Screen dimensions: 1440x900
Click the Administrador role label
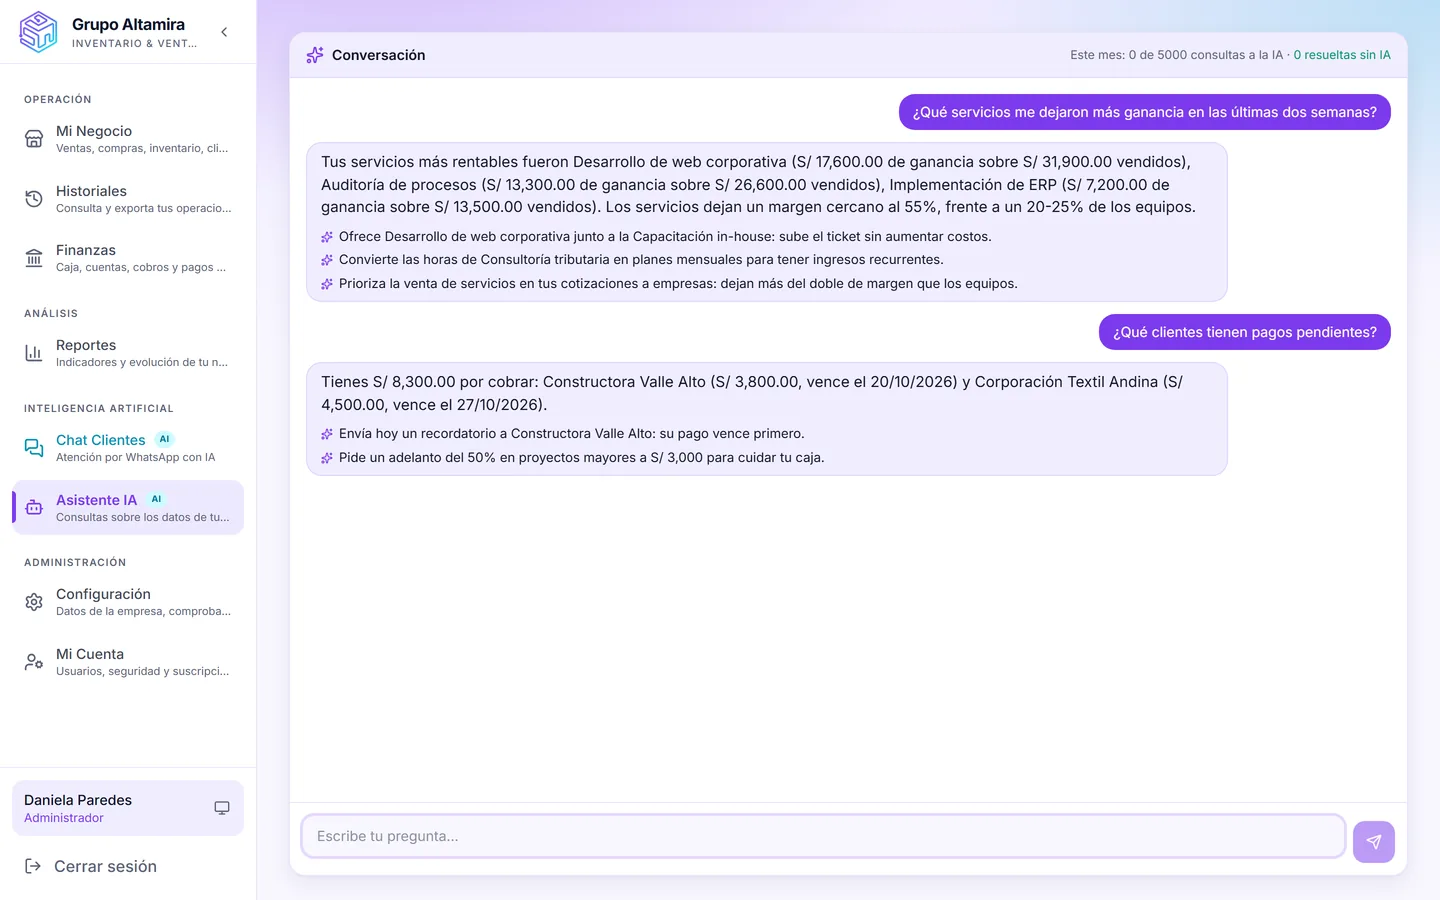(x=64, y=818)
